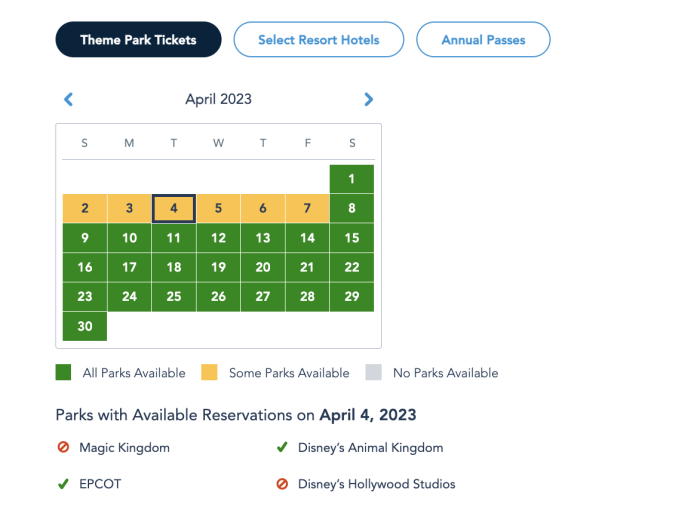Viewport: 700px width, 511px height.
Task: Click the Some Parks Available legend label
Action: pyautogui.click(x=289, y=373)
